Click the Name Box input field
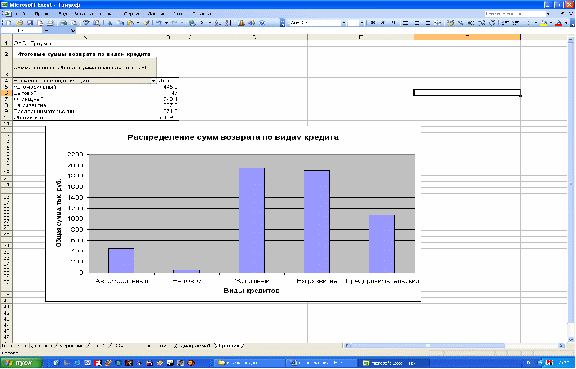 [22, 31]
